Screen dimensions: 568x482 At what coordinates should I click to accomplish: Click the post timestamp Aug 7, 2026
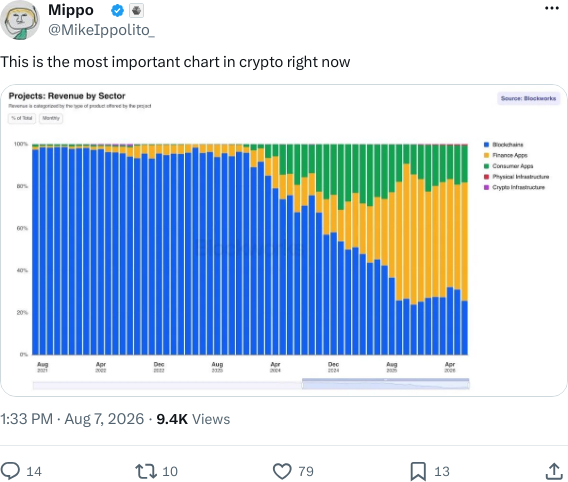104,419
